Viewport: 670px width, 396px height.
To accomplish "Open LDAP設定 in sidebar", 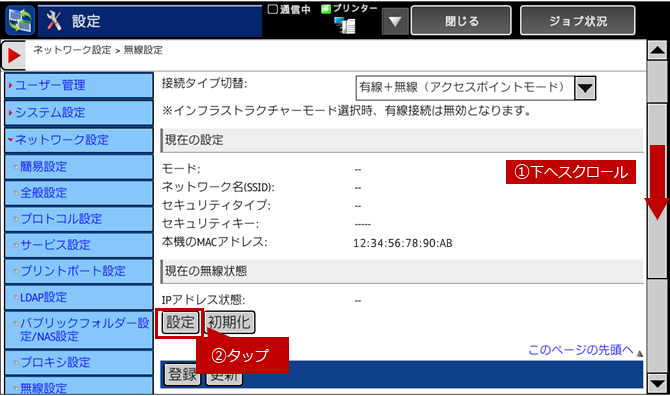I will tap(79, 297).
